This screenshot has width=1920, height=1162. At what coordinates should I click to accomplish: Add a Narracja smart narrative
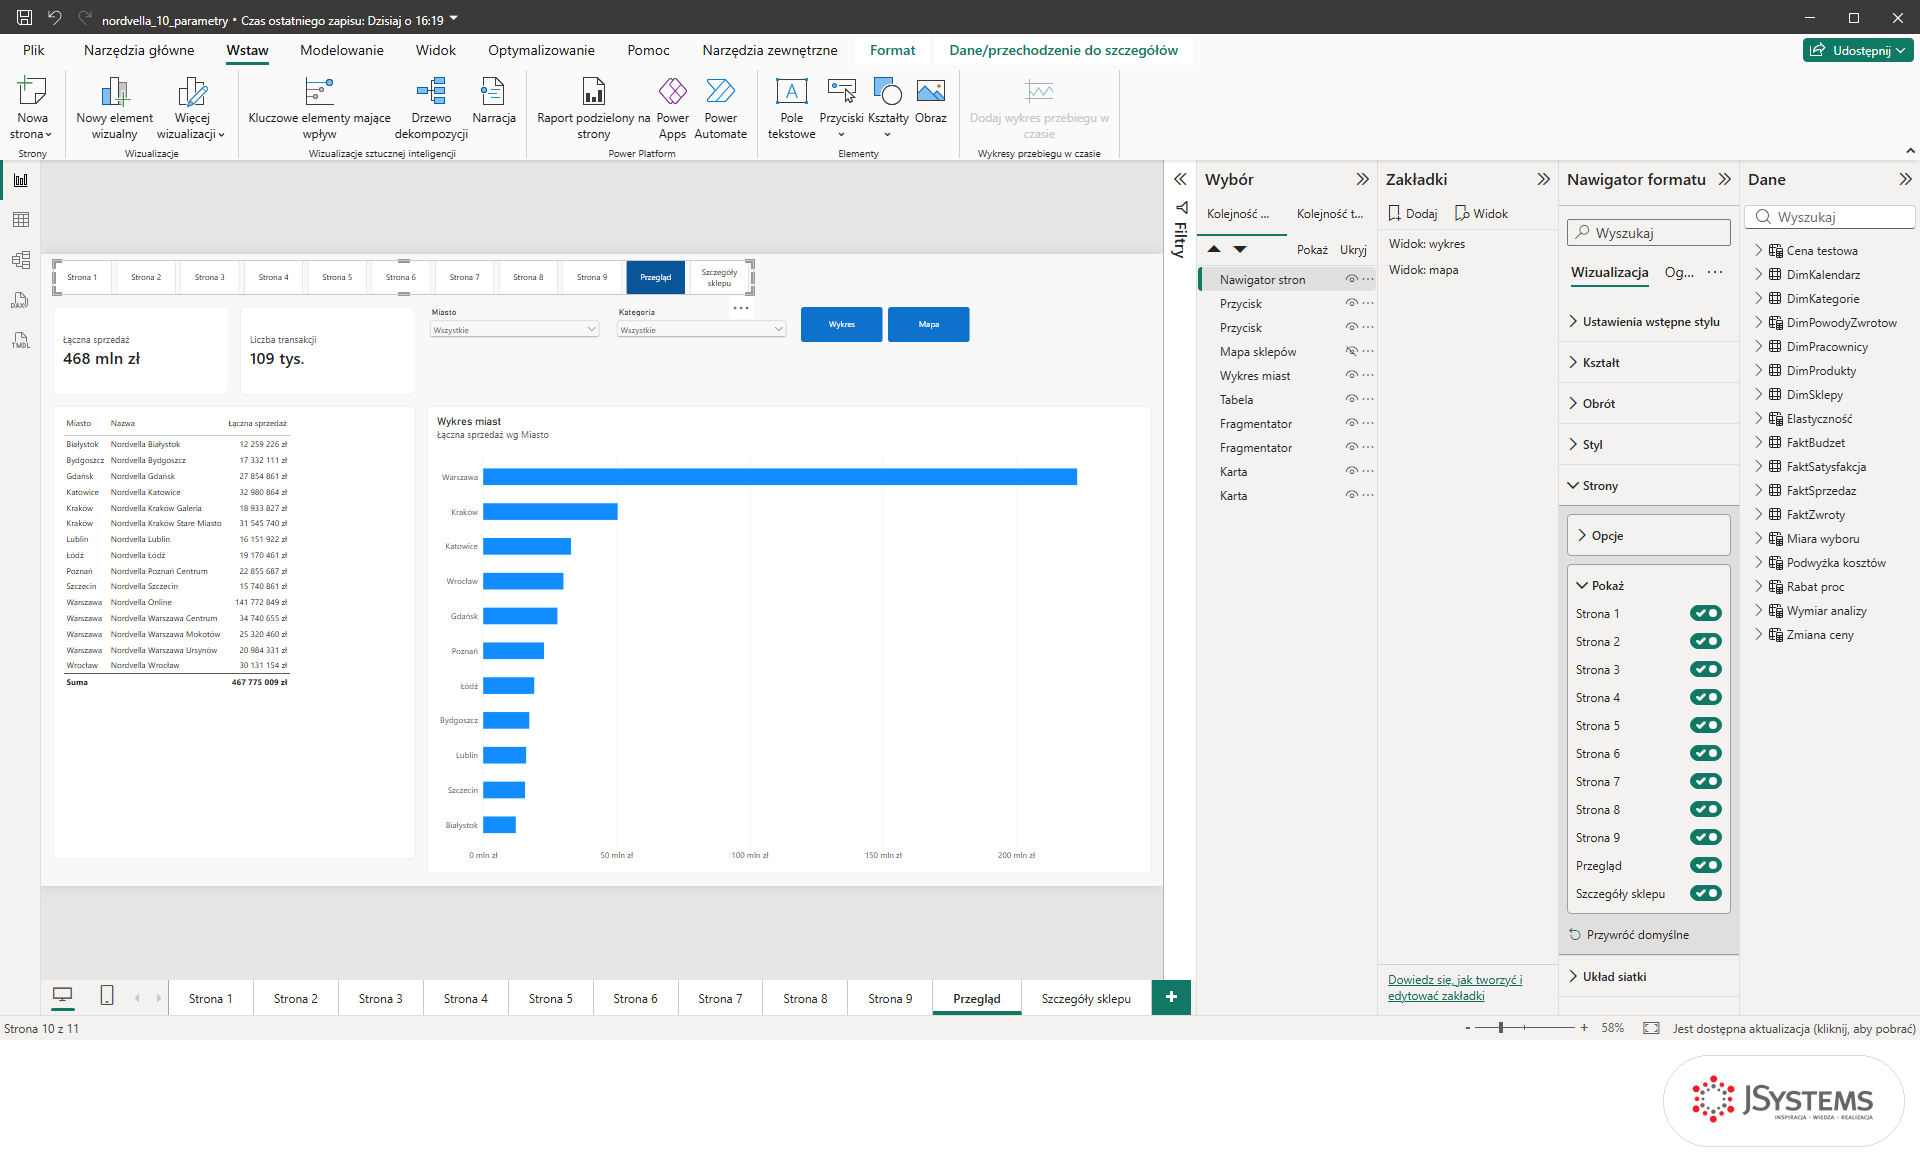494,100
